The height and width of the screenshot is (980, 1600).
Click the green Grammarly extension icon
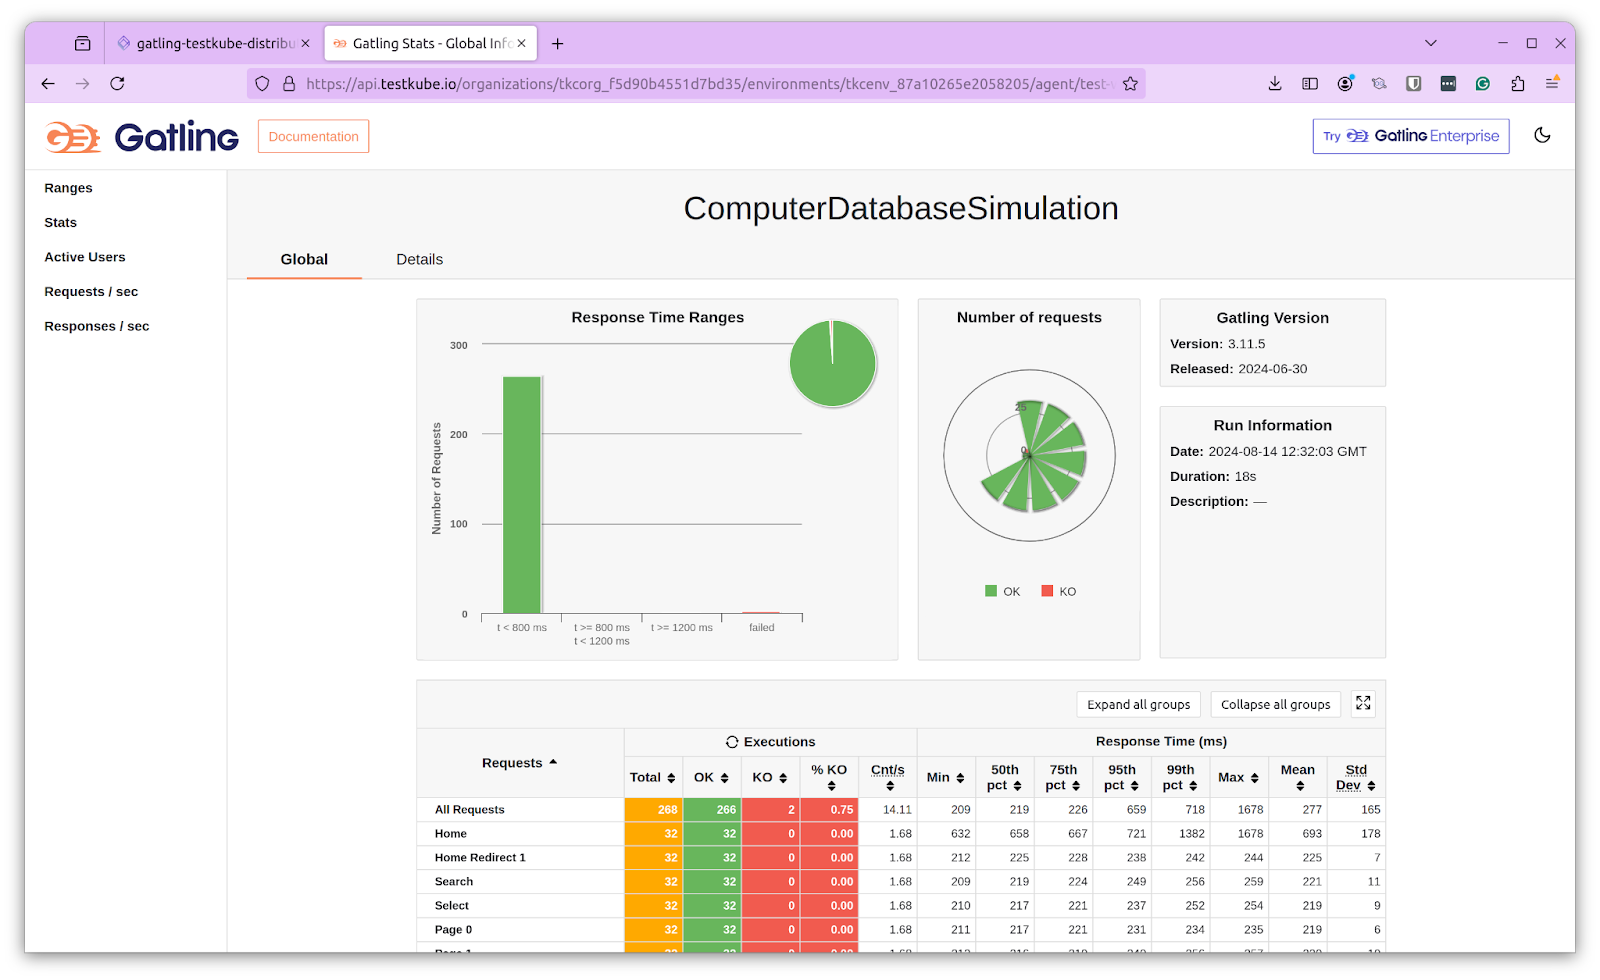(1482, 84)
